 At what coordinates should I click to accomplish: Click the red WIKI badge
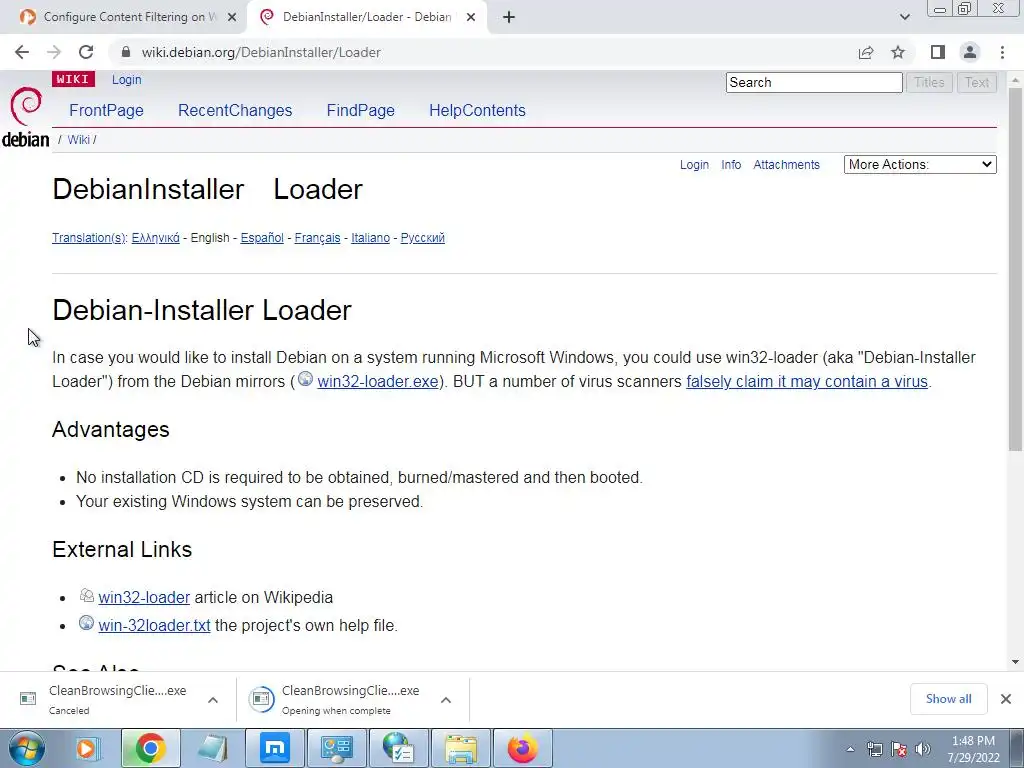tap(73, 79)
